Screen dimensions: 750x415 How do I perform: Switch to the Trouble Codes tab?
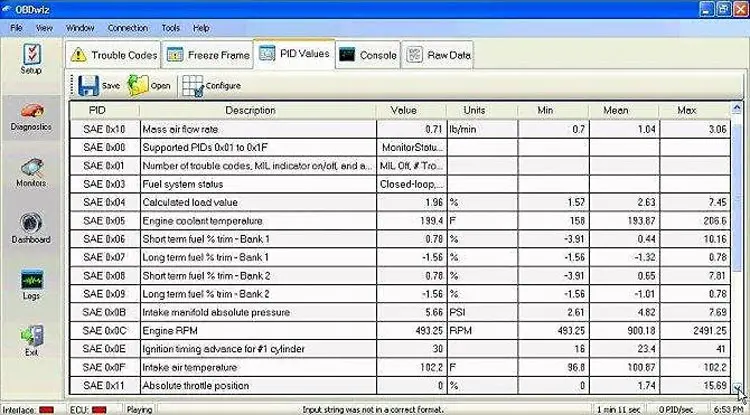(113, 55)
